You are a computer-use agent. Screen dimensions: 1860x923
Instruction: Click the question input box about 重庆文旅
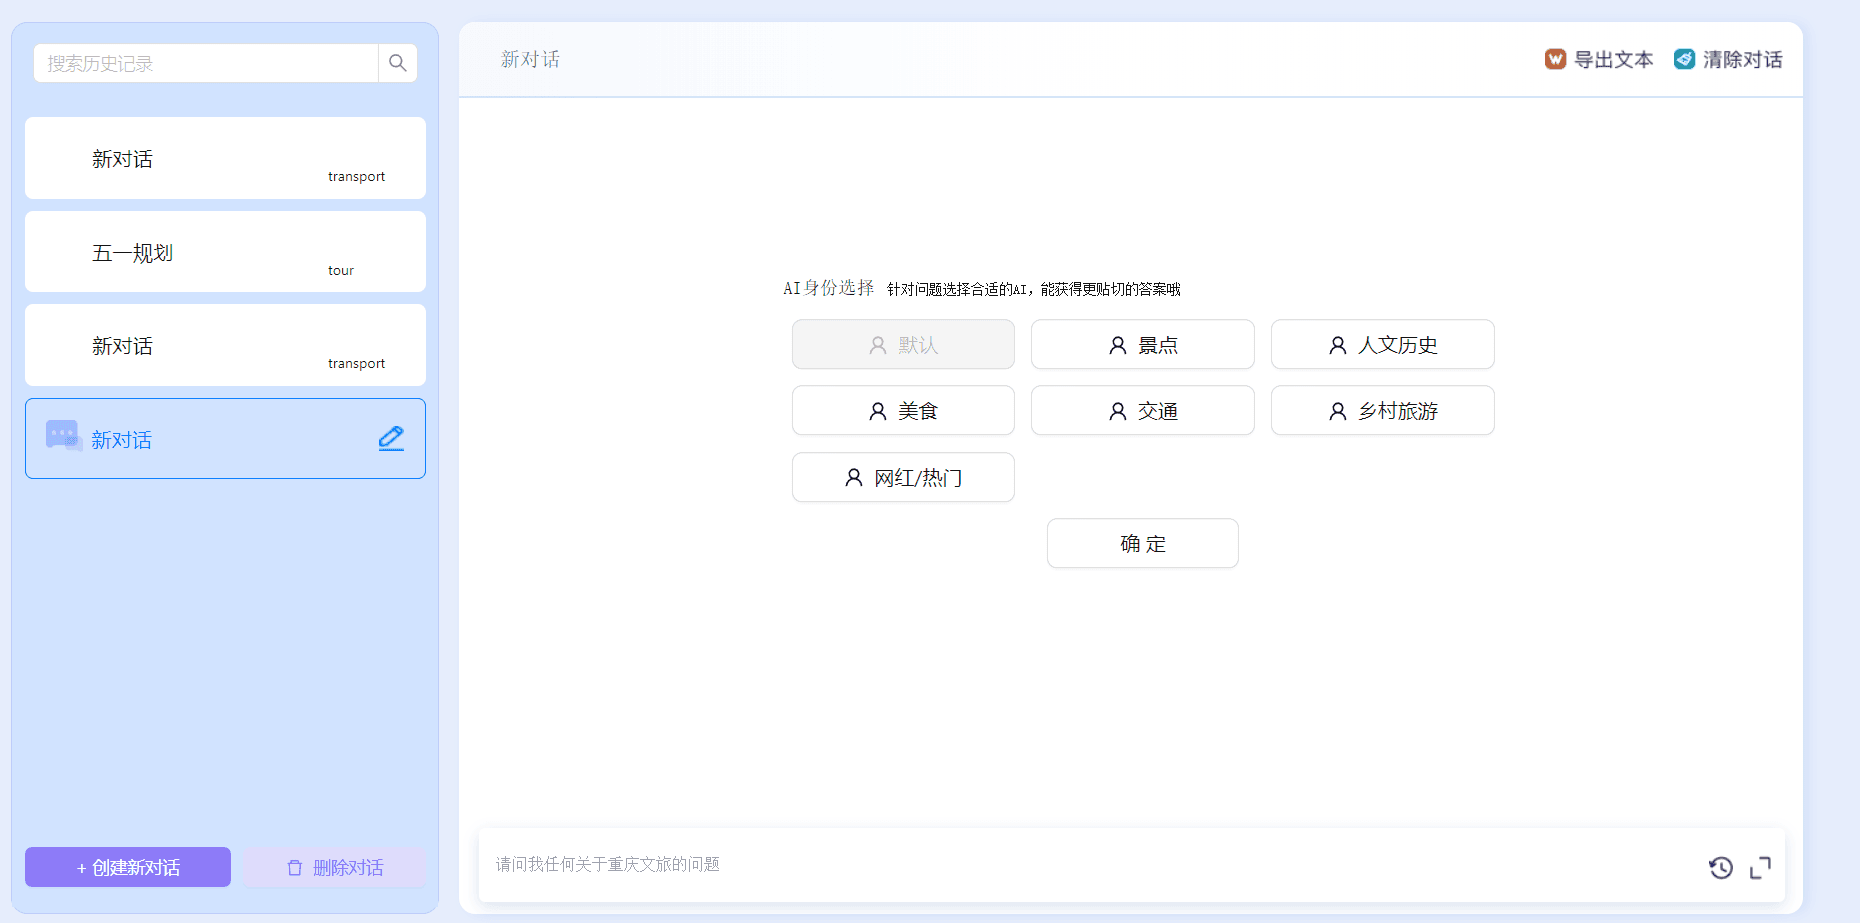[1090, 865]
